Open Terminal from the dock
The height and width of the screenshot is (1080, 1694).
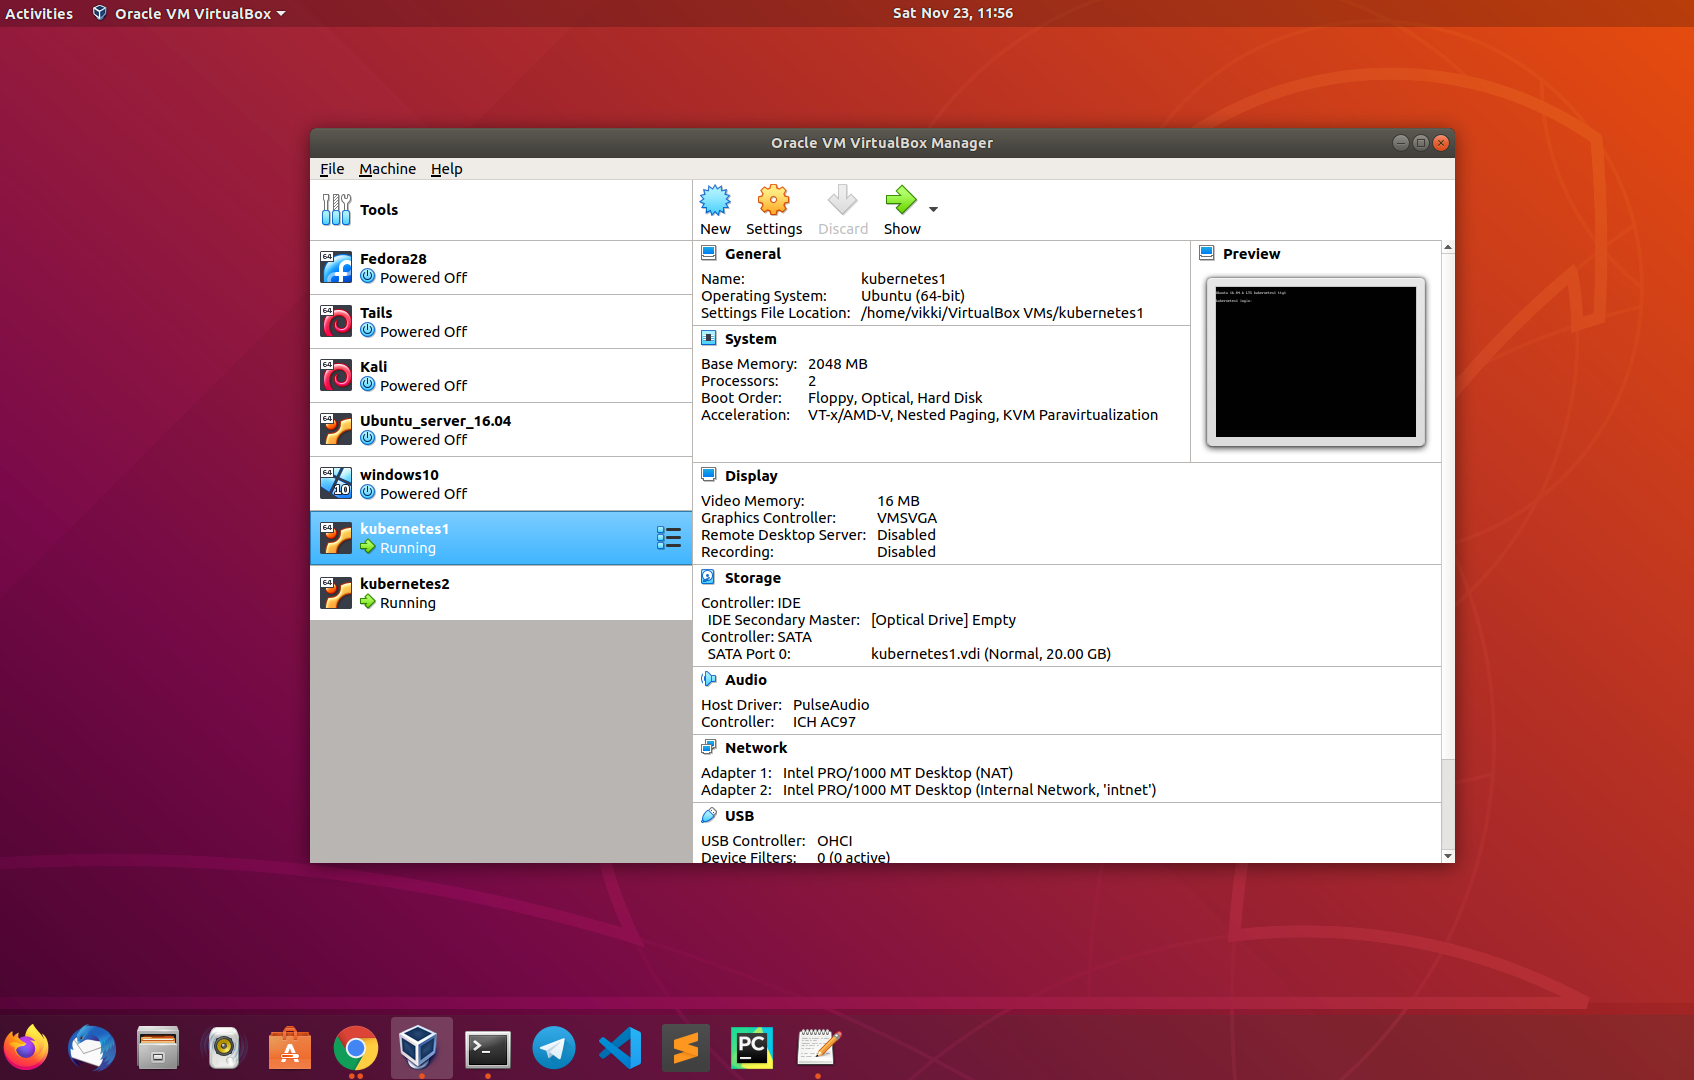488,1048
